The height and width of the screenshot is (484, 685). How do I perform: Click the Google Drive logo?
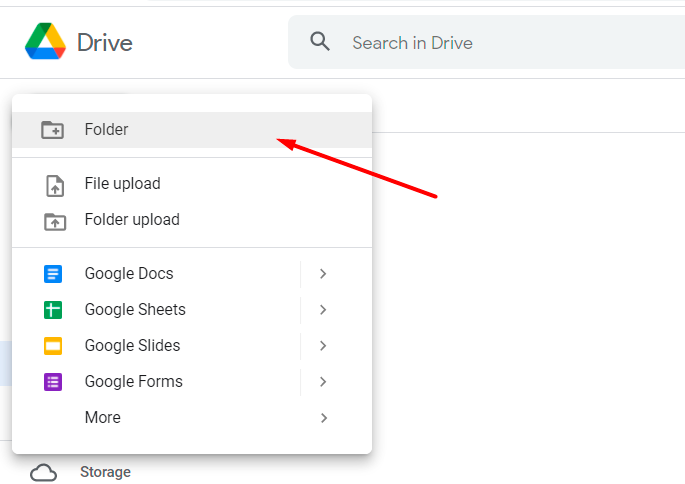tap(46, 42)
